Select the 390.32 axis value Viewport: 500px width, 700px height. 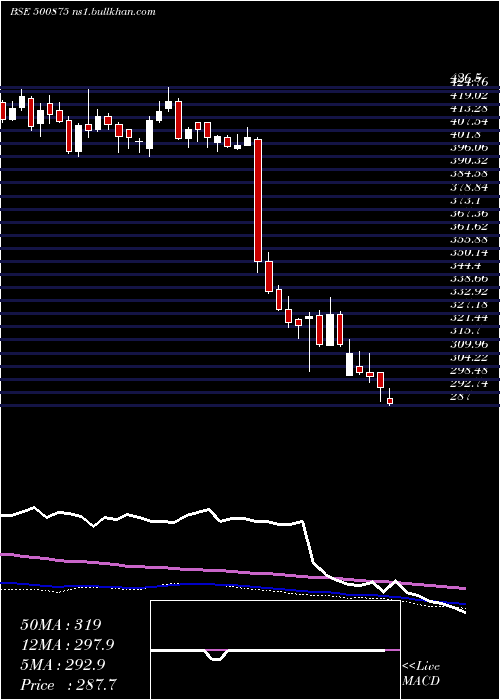click(x=470, y=160)
